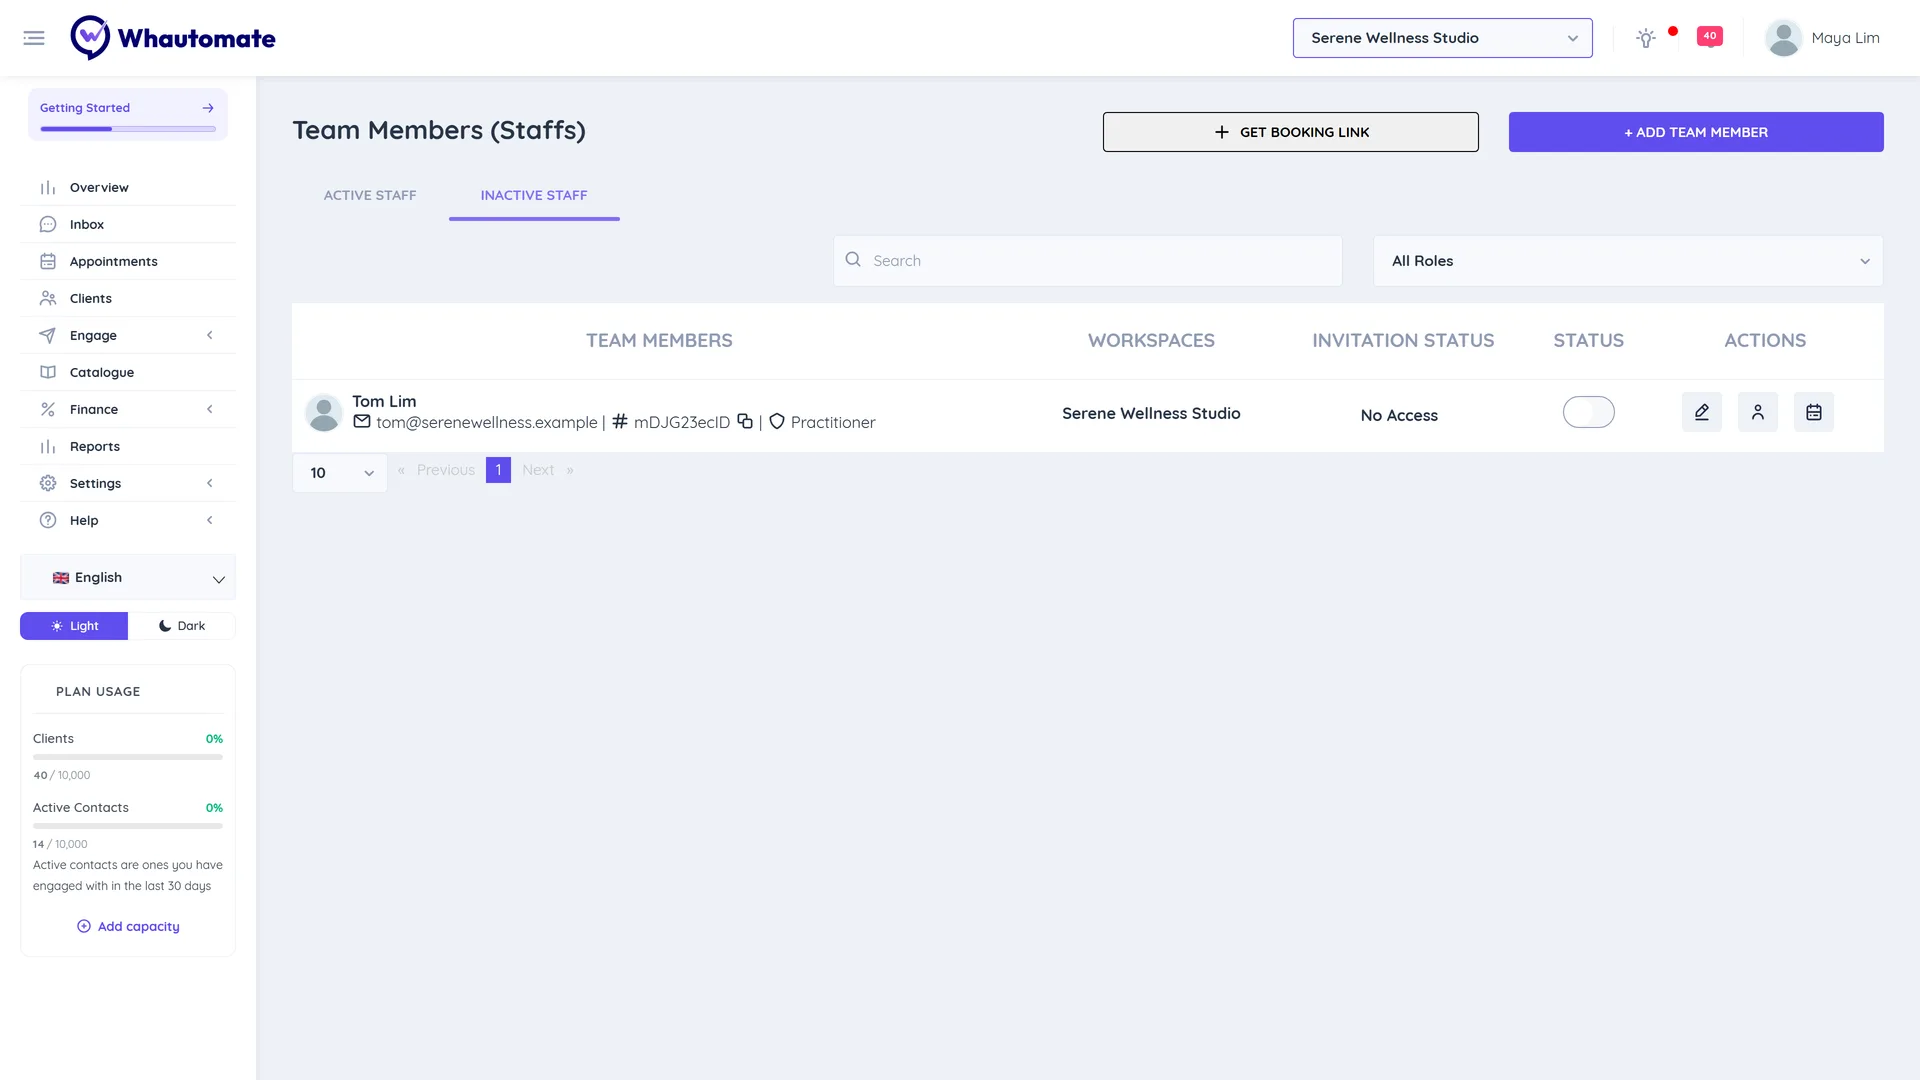
Task: Switch to the Active Staff tab
Action: pyautogui.click(x=370, y=195)
